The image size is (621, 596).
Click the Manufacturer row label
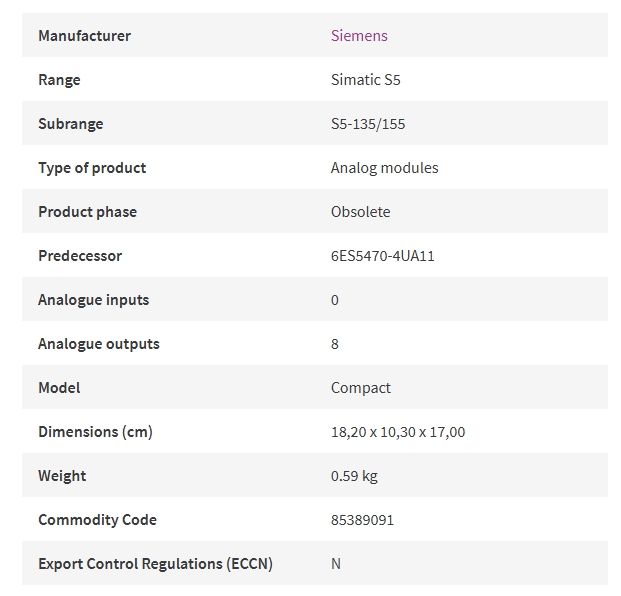84,36
